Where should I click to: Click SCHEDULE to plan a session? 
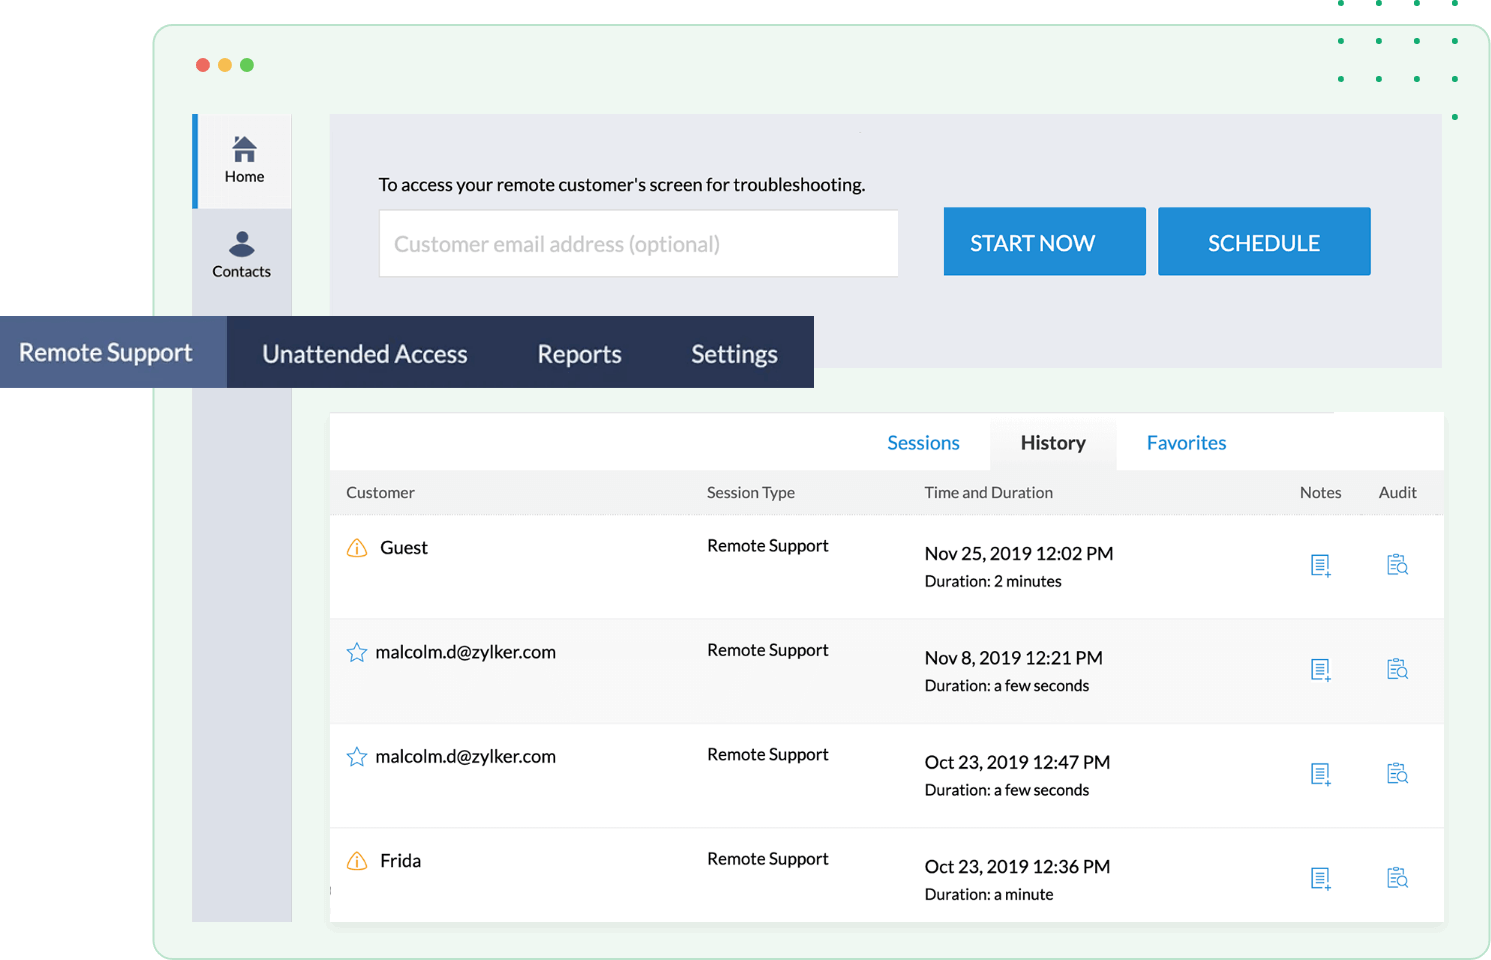1264,241
